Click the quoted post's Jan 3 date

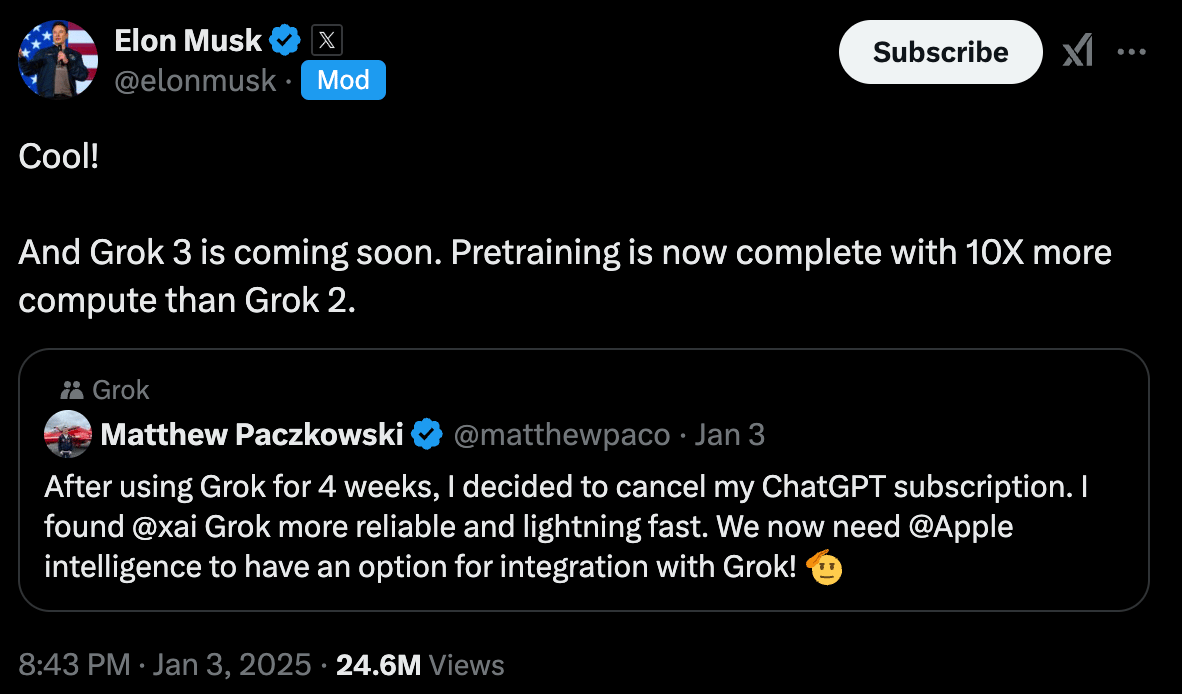click(729, 434)
